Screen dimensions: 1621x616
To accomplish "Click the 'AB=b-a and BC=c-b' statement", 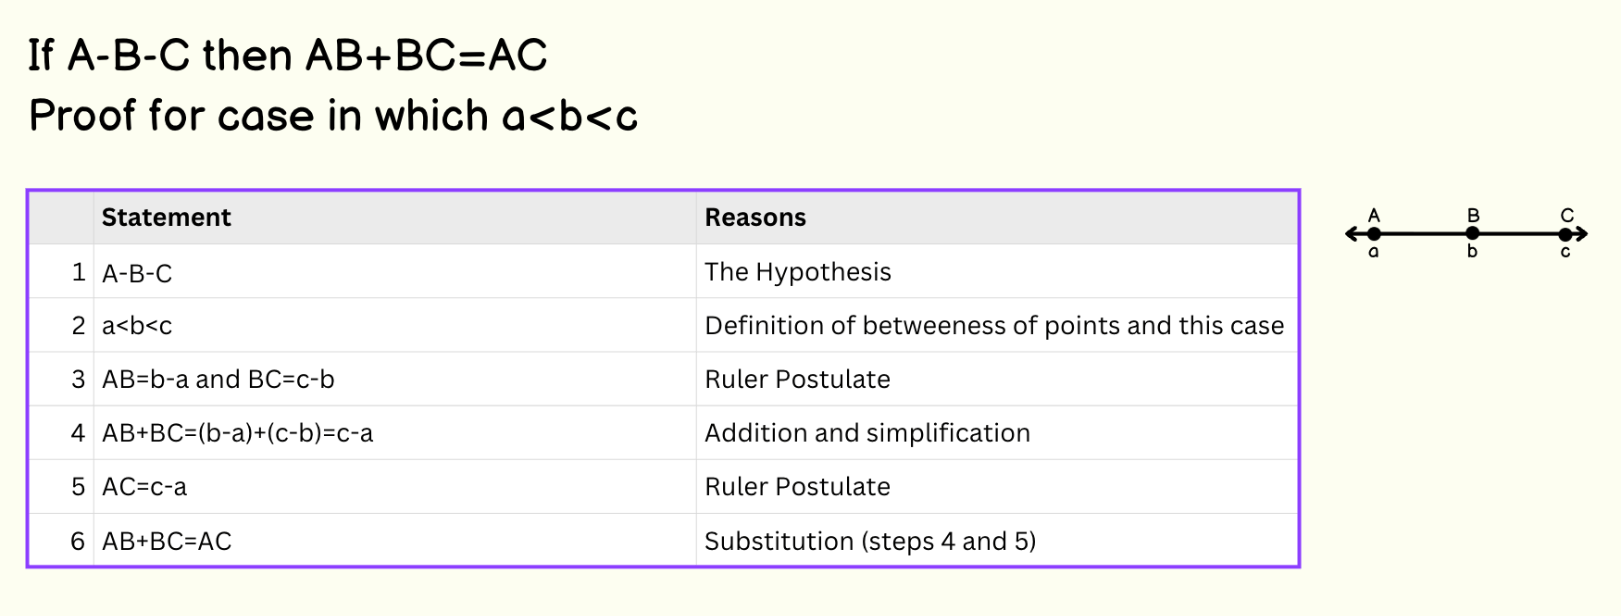I will click(218, 380).
